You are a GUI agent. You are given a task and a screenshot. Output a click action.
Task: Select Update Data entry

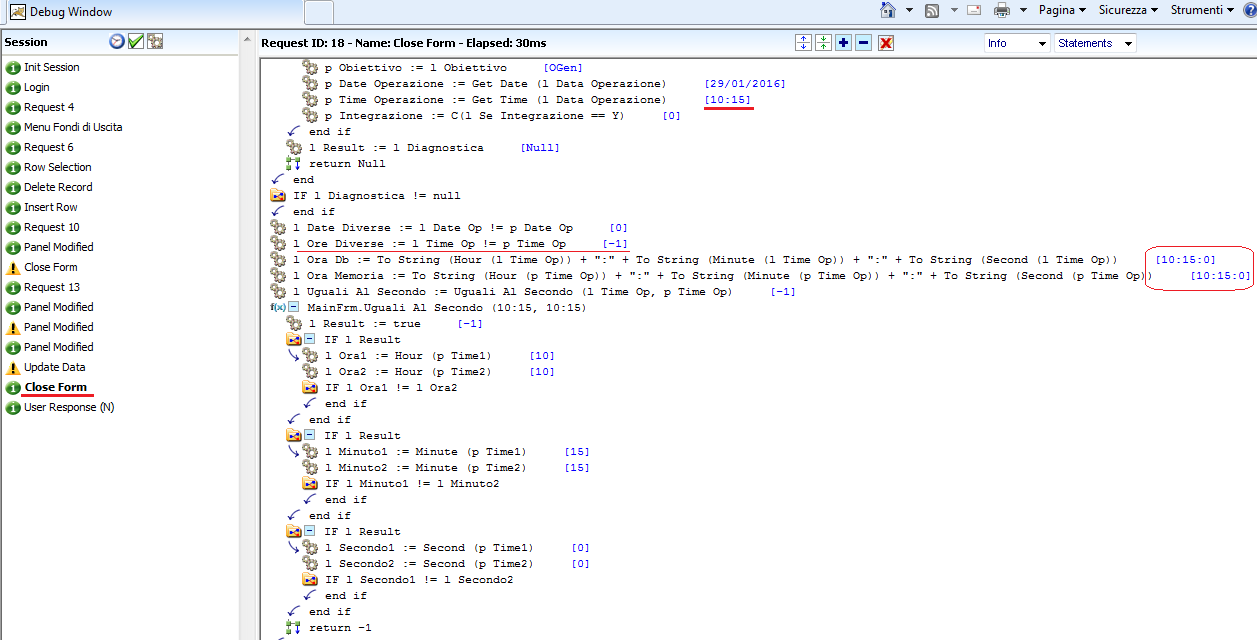(x=55, y=367)
